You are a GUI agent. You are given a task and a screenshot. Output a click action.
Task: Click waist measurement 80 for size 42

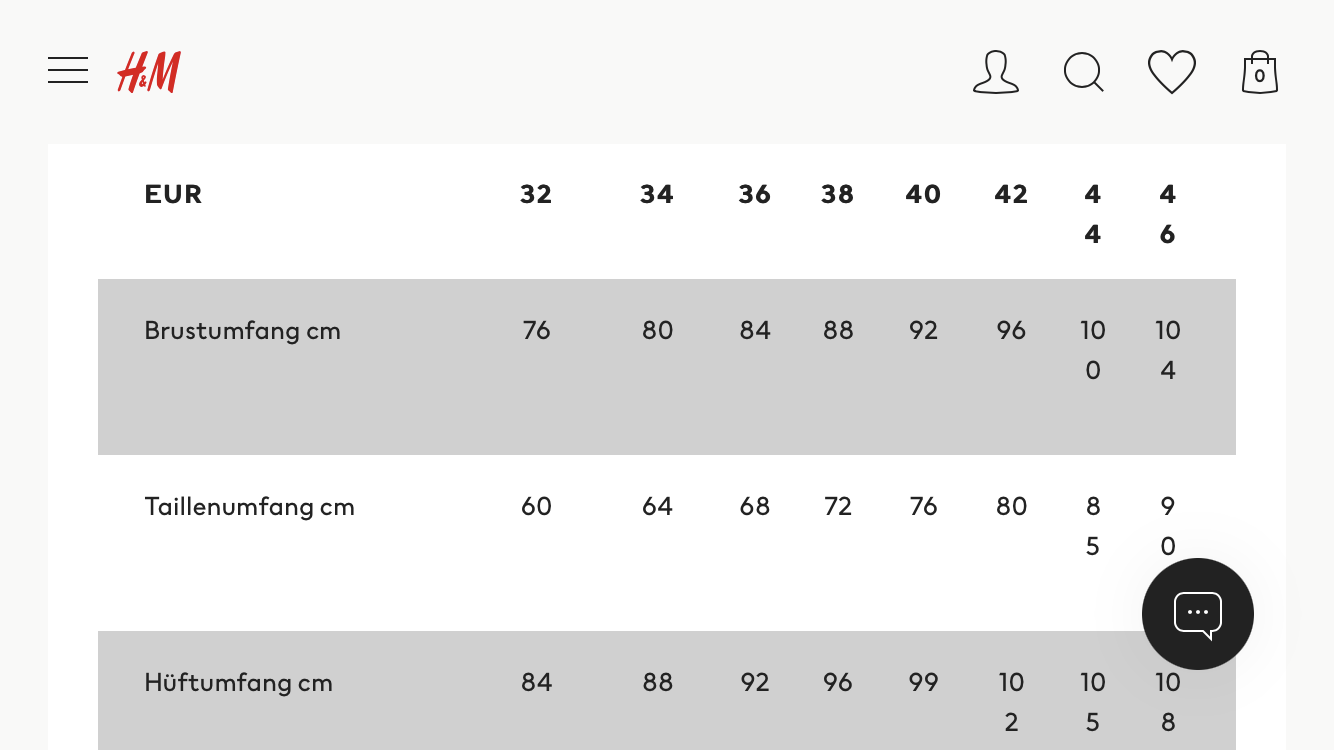1011,506
